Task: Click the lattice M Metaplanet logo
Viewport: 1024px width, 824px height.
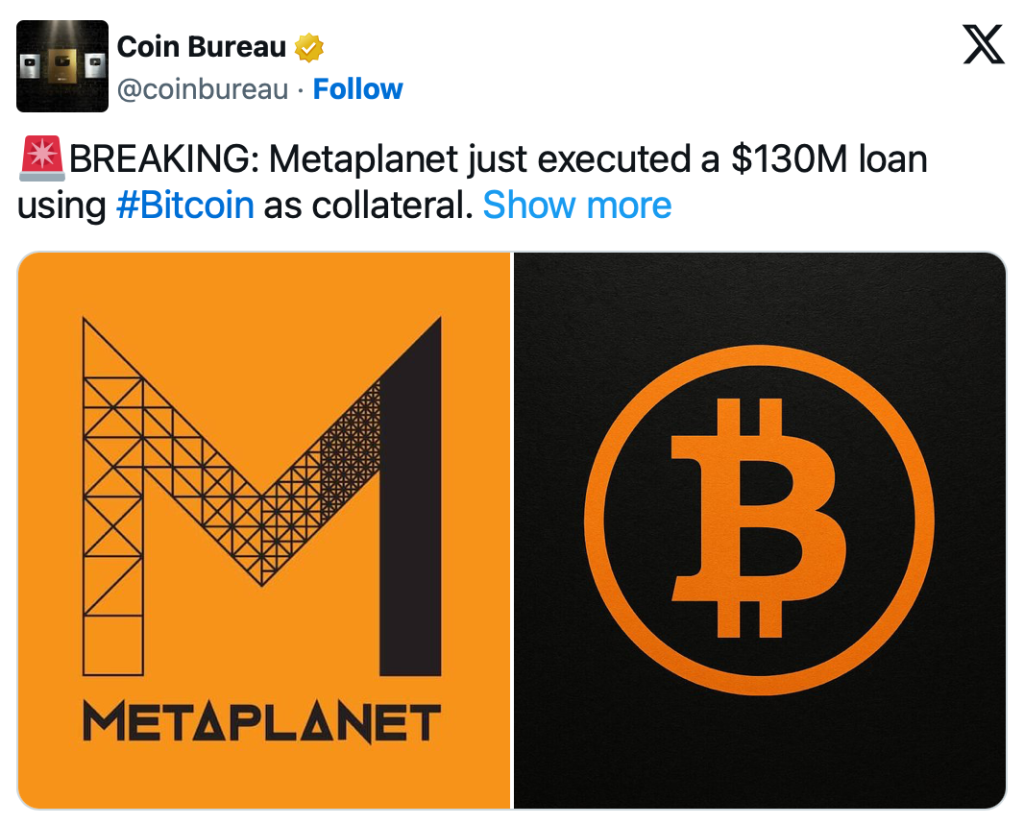Action: (261, 495)
